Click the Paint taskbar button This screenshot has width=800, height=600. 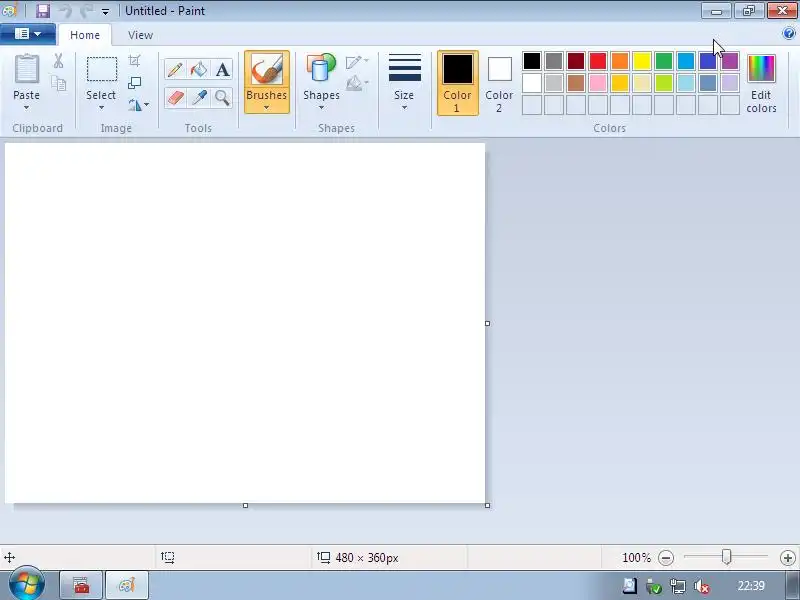coord(127,585)
